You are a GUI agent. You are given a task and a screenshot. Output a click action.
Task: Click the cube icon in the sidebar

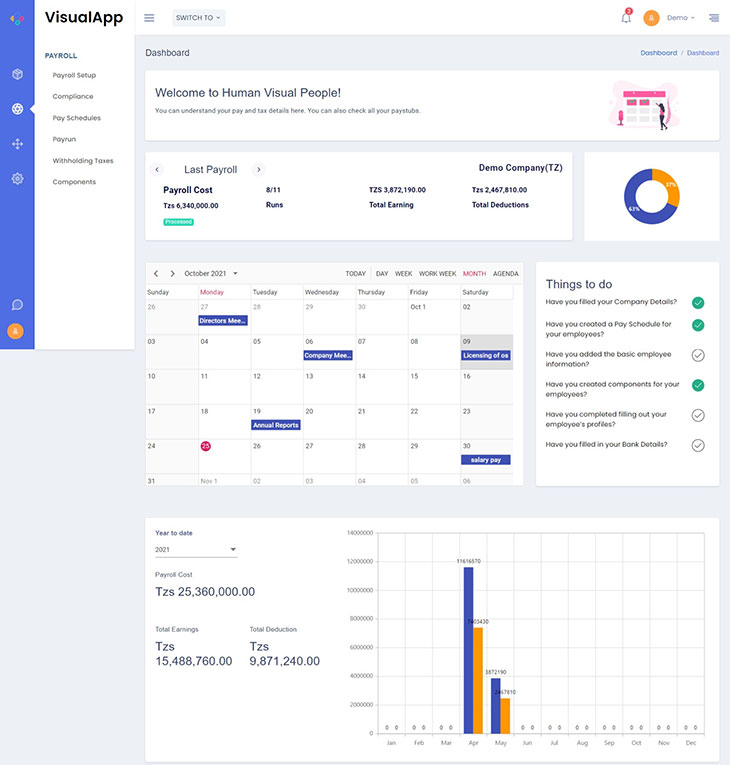pos(17,74)
